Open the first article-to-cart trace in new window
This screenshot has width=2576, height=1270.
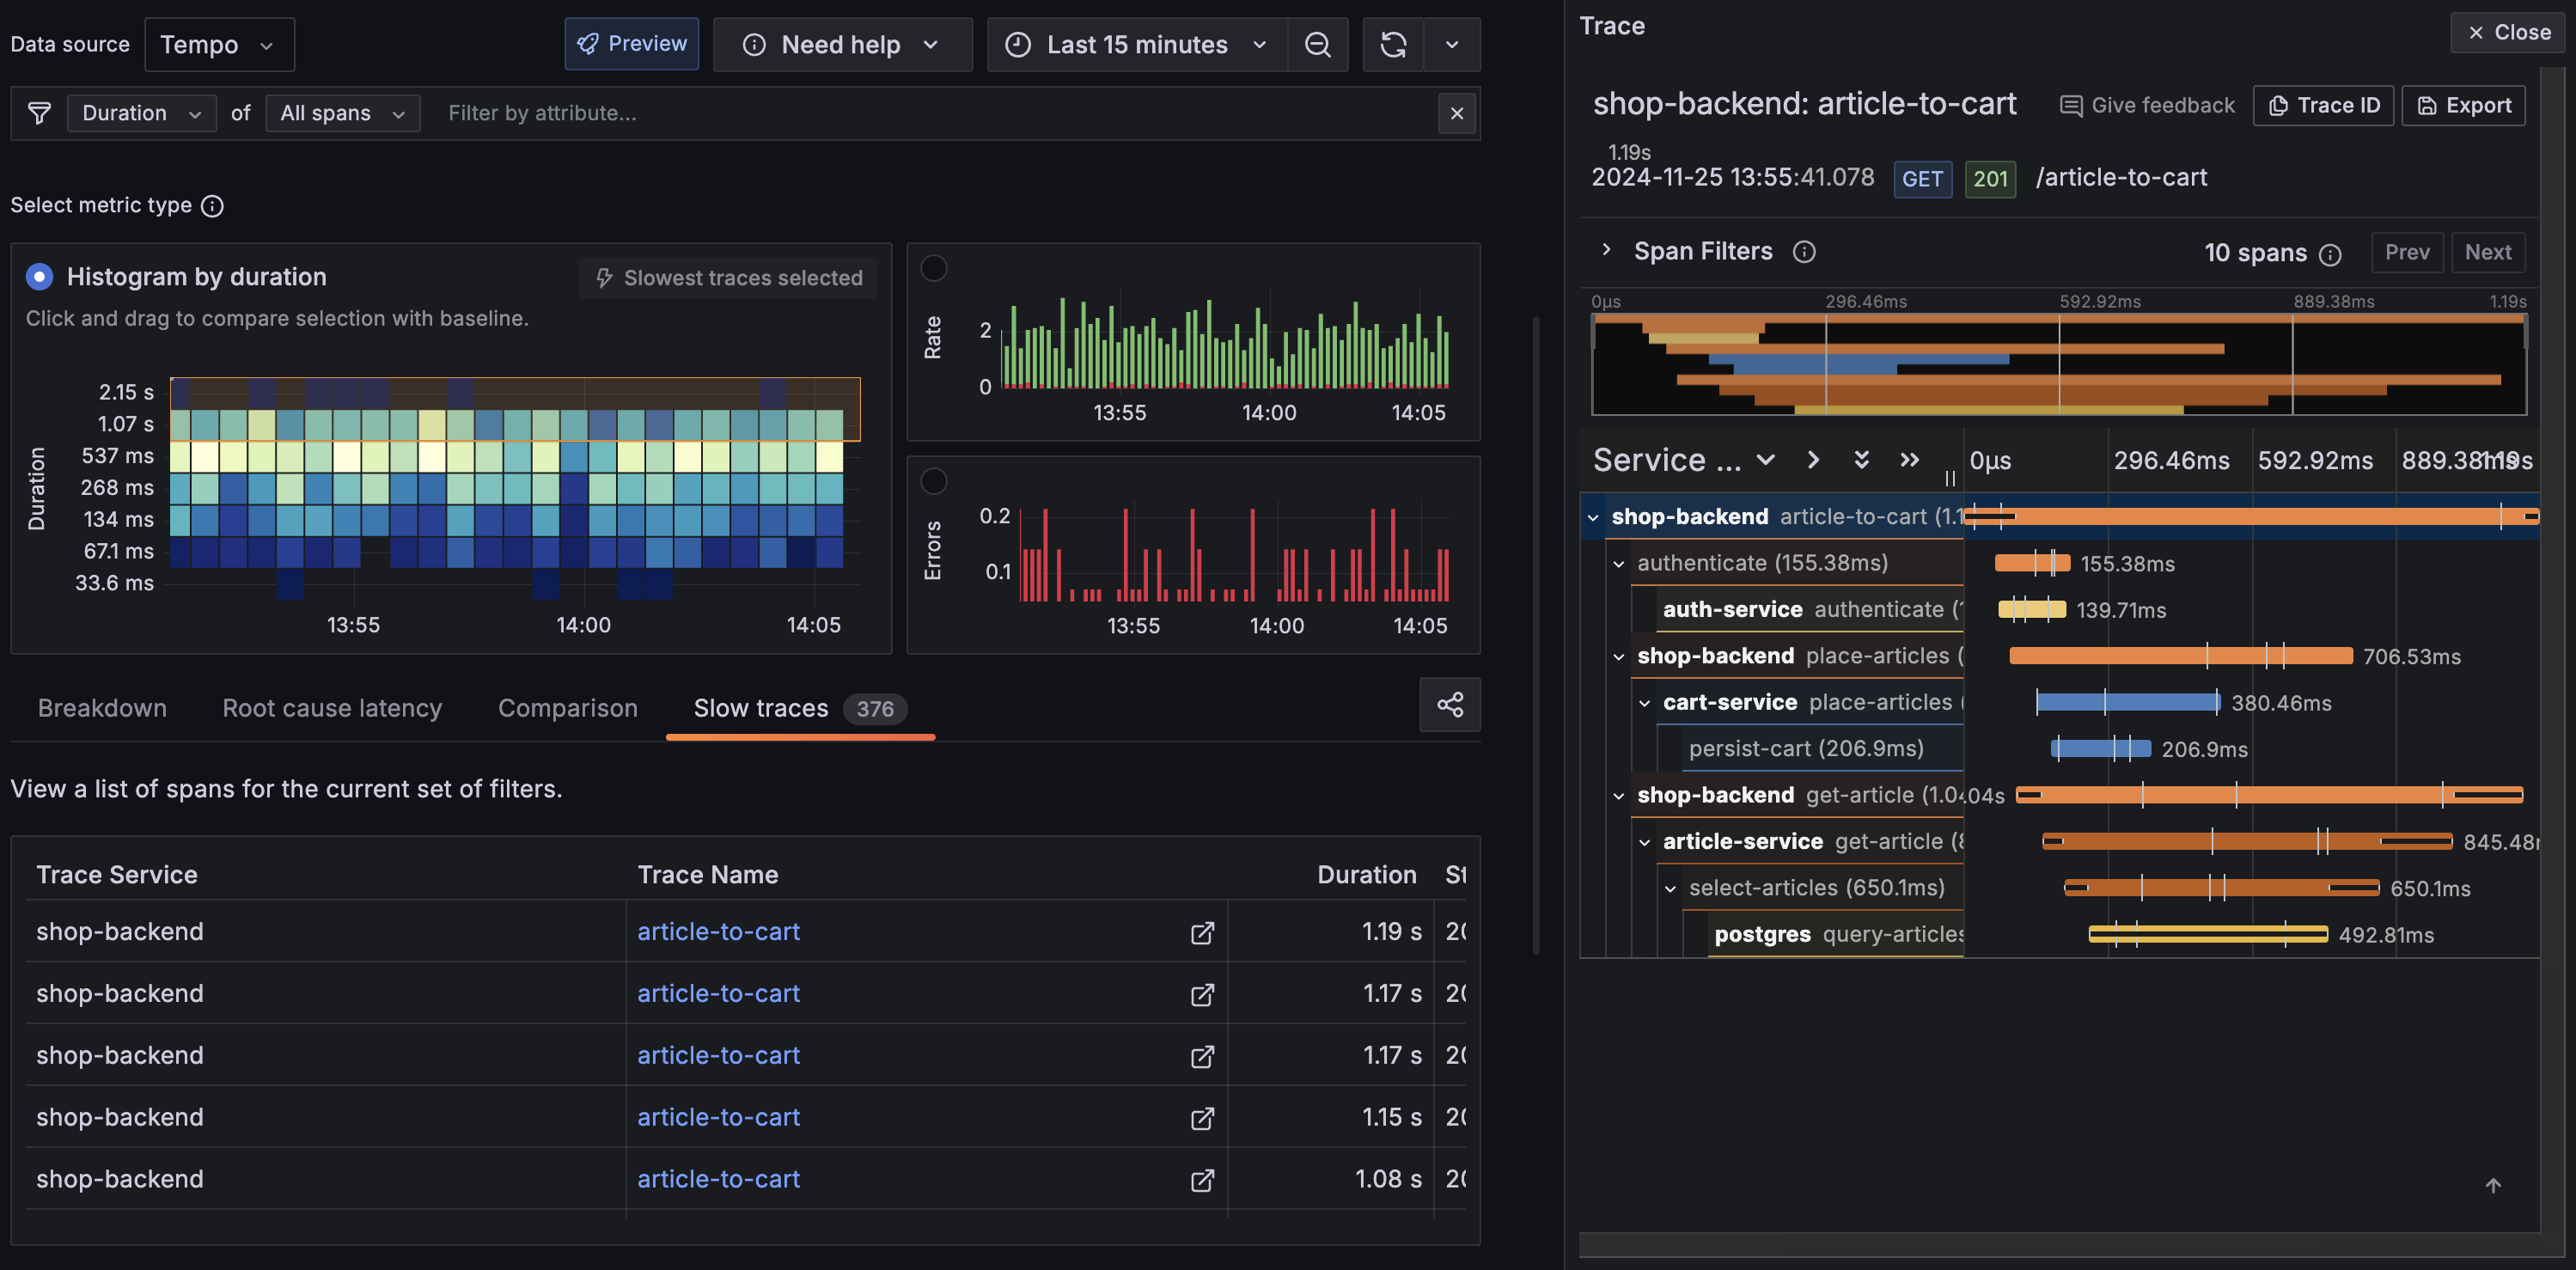coord(1201,932)
